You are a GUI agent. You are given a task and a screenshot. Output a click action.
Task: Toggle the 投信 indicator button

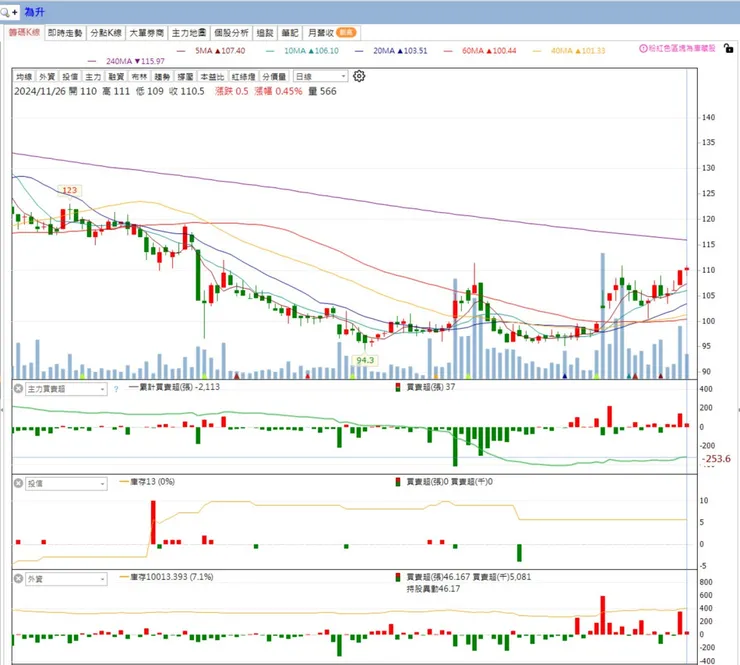point(70,76)
